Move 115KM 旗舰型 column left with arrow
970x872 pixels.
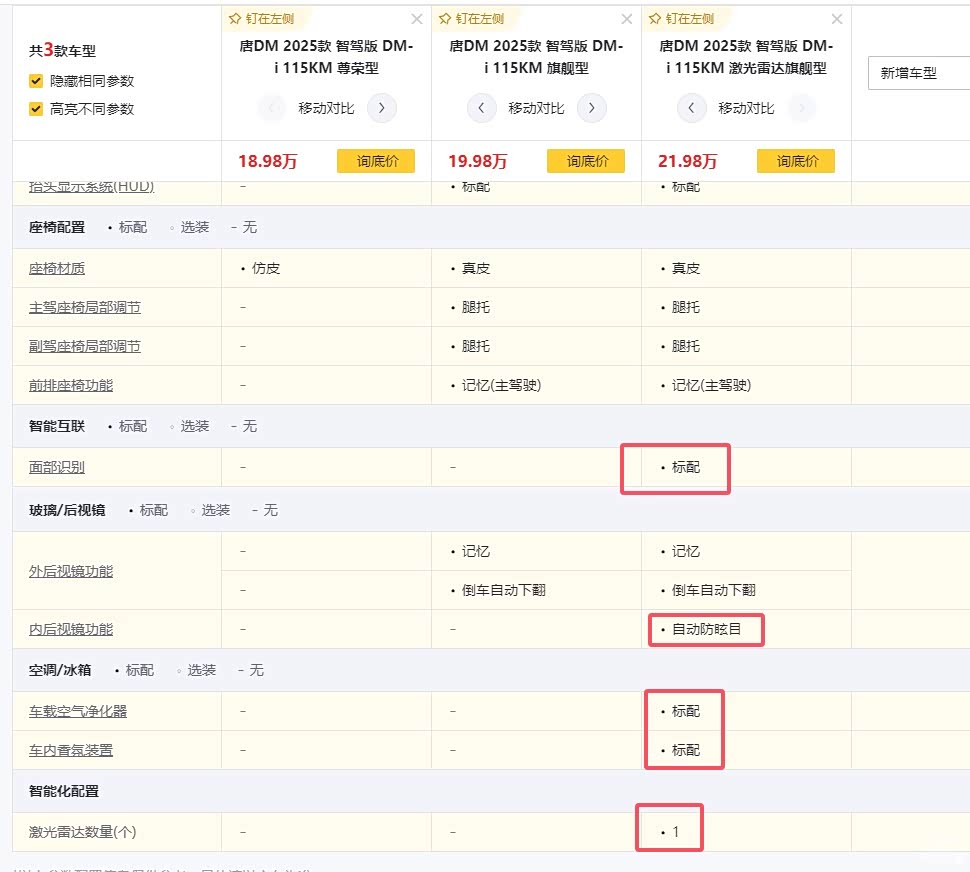click(x=482, y=108)
